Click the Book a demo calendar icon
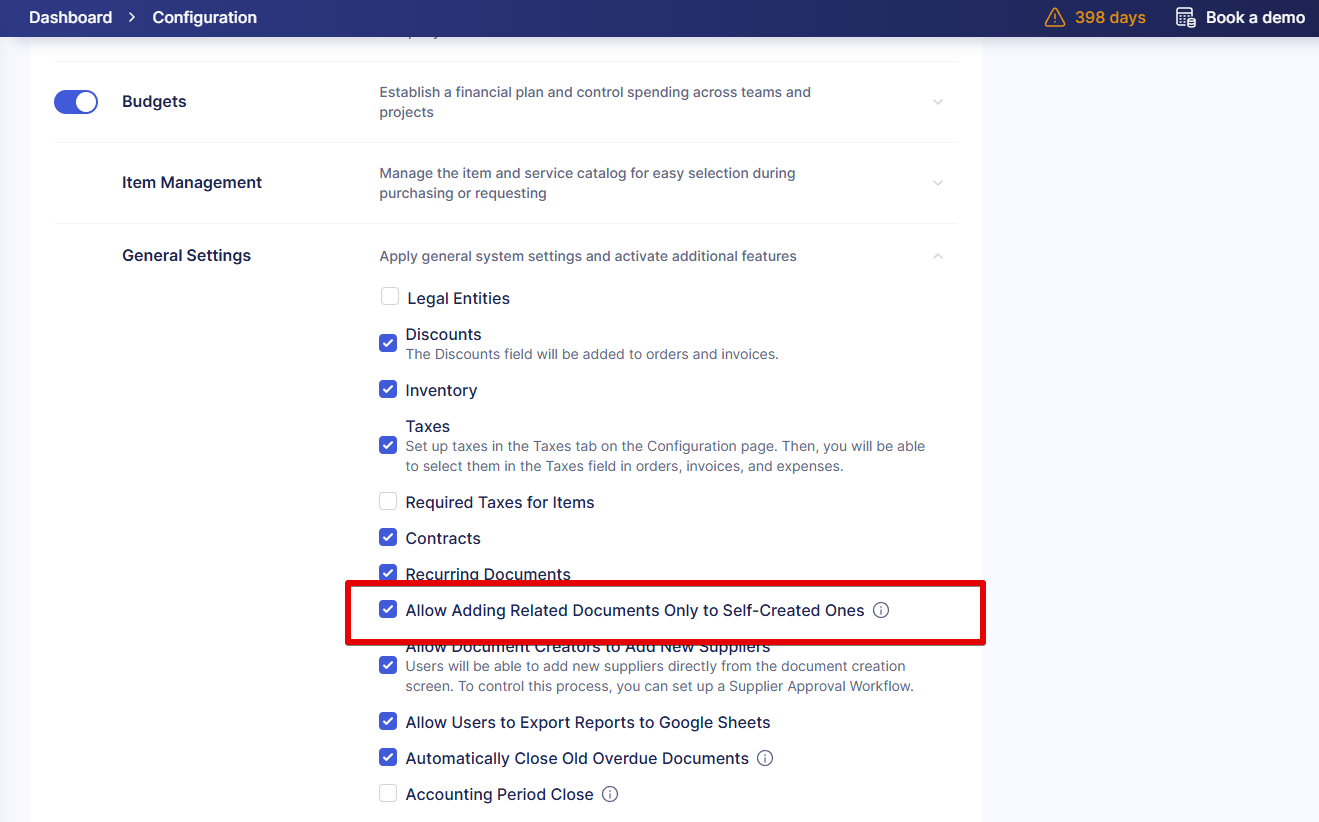Image resolution: width=1319 pixels, height=822 pixels. click(x=1185, y=18)
